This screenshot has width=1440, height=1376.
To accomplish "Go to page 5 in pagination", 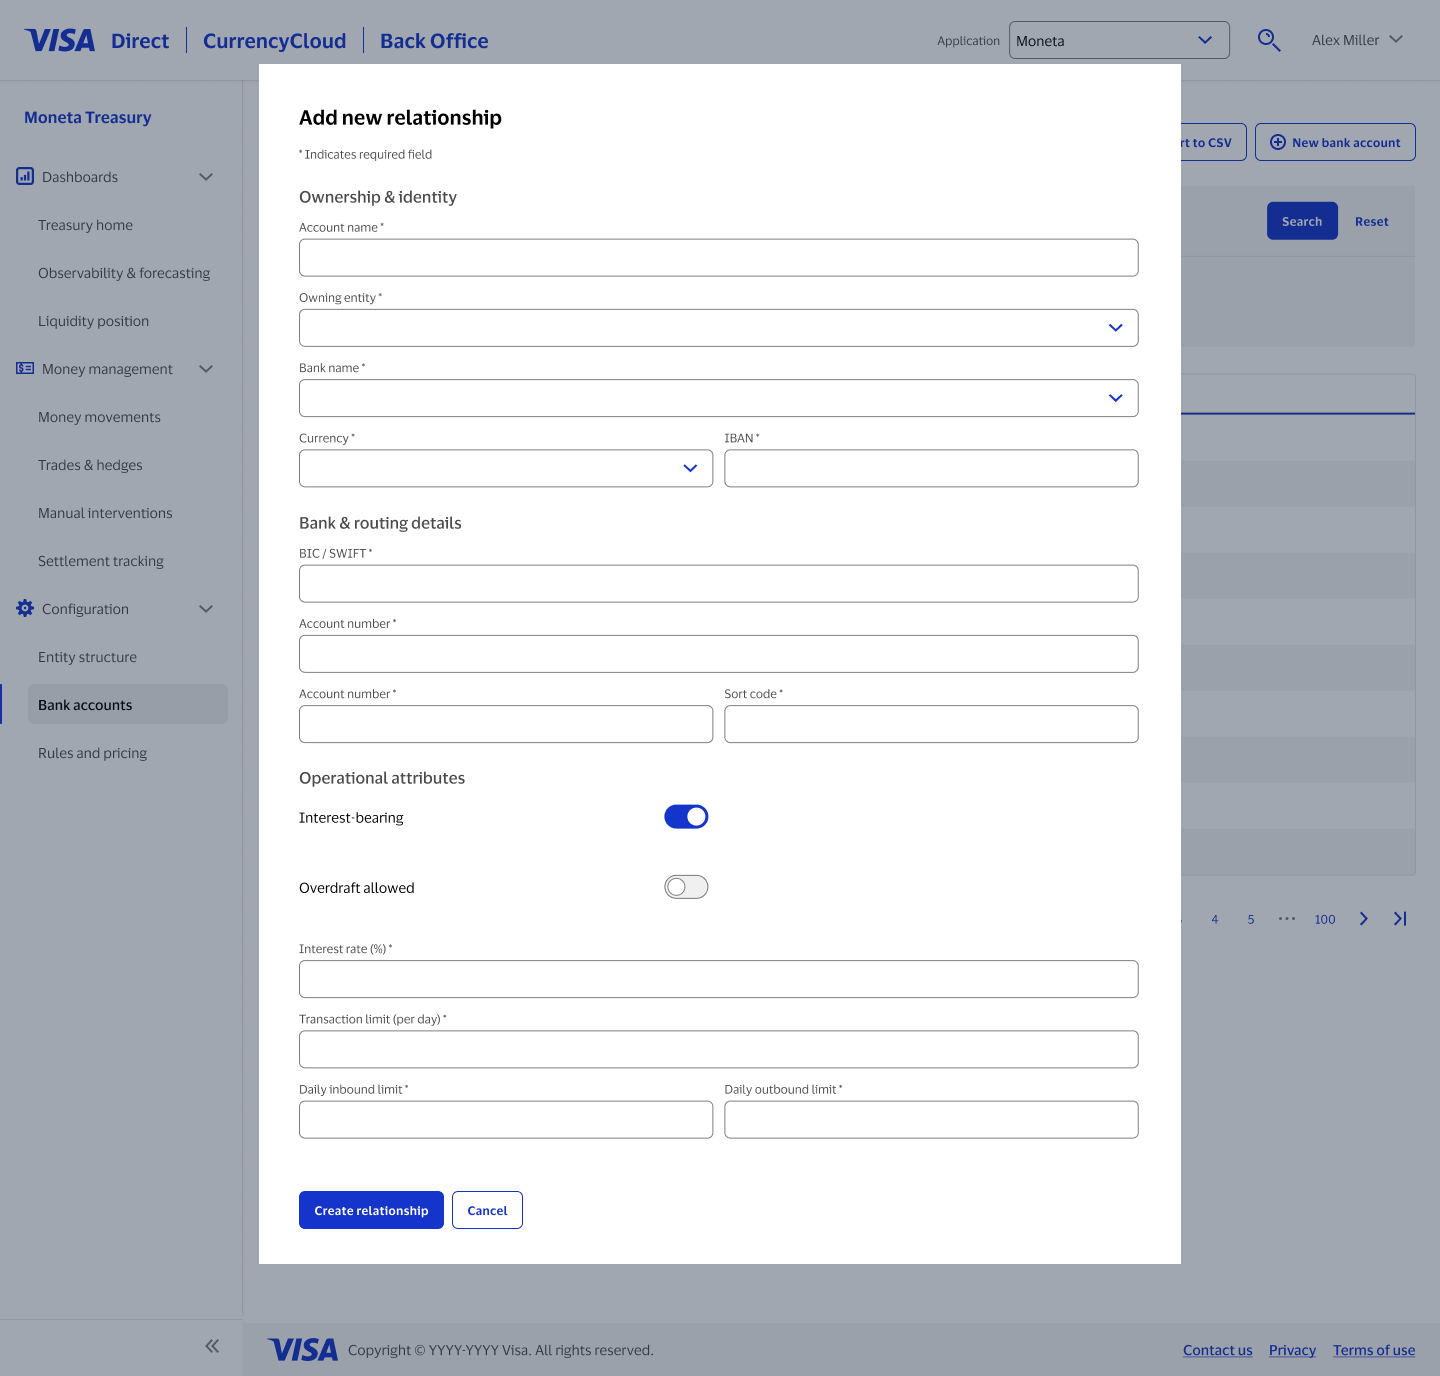I will (1251, 919).
